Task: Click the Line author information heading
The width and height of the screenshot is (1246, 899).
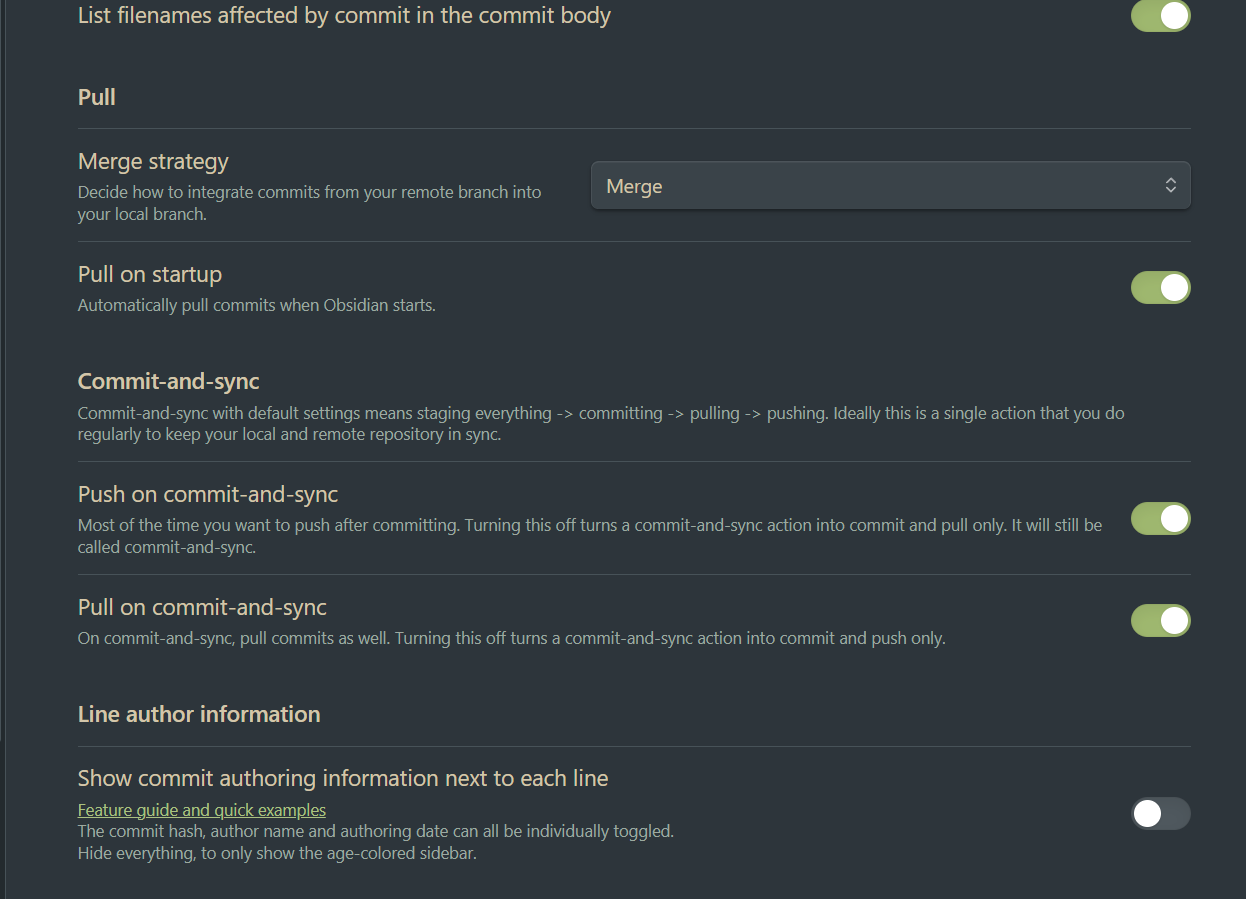Action: [199, 714]
